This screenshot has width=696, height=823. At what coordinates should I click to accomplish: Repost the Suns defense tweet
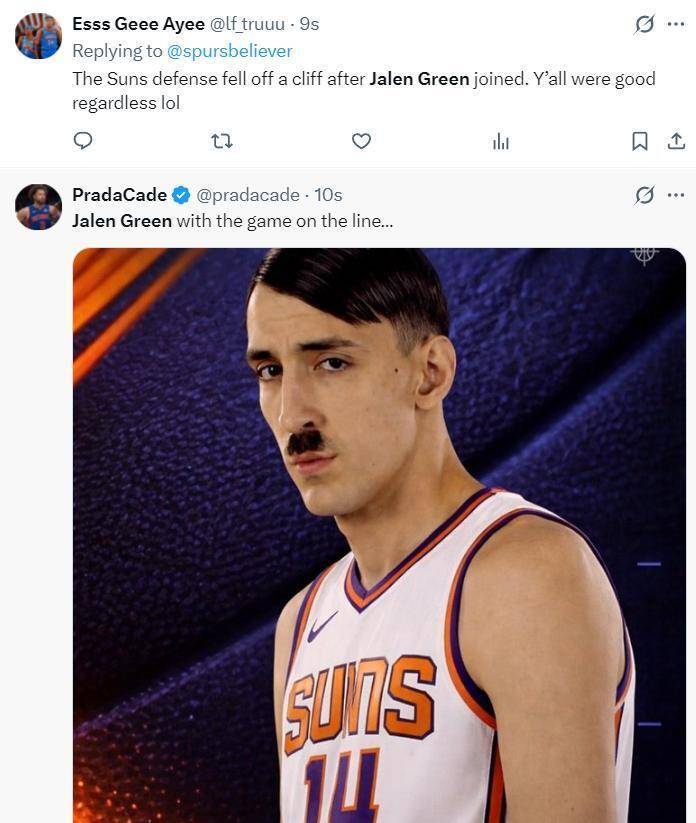coord(222,141)
